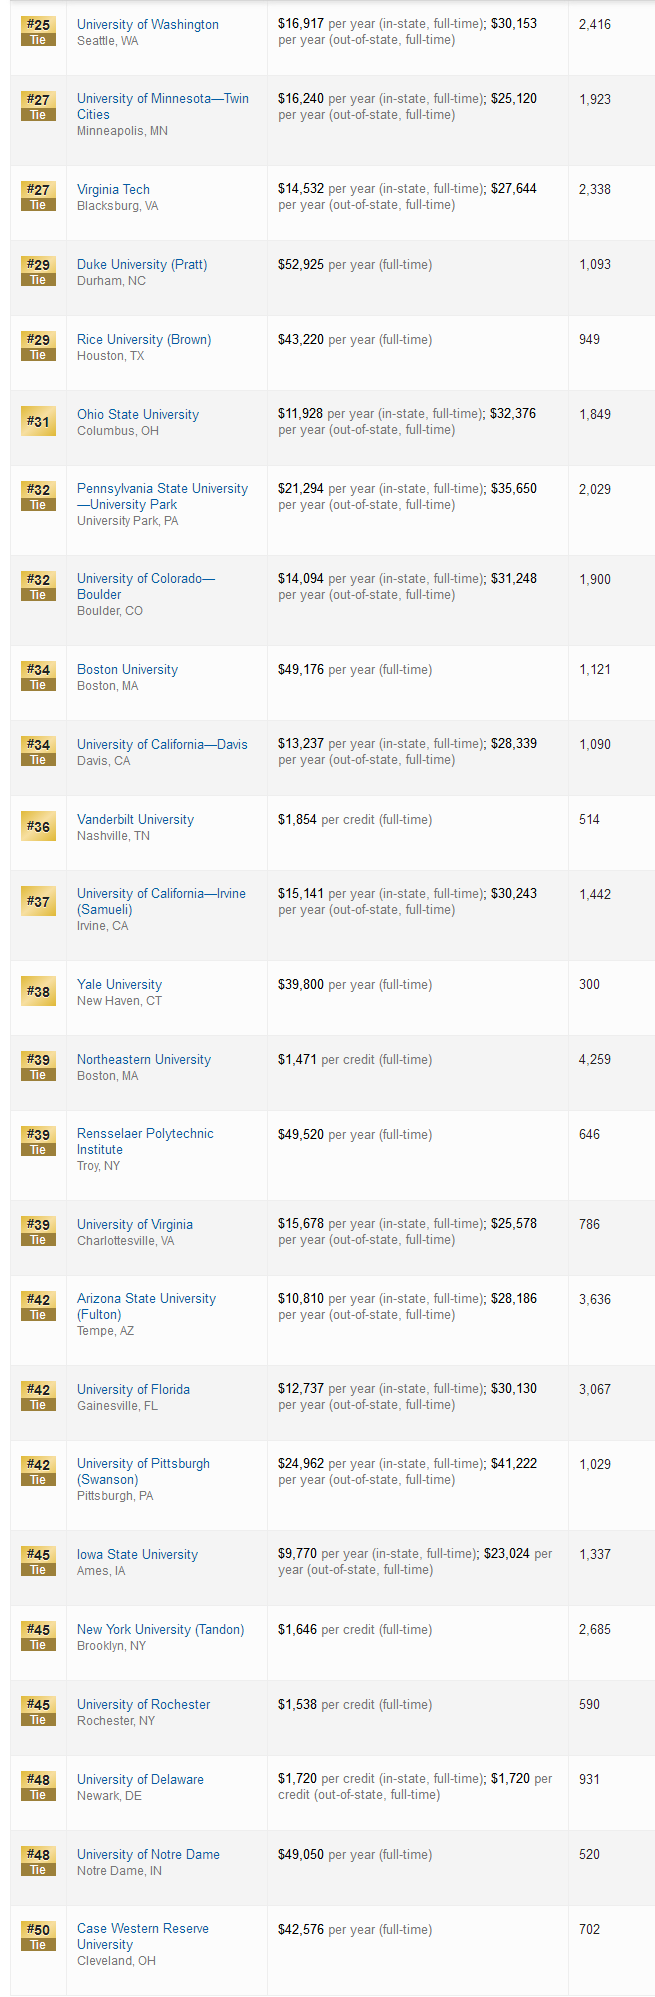Viewport: 655px width, 1997px height.
Task: Click the University of Notre Dame link
Action: [x=148, y=1854]
